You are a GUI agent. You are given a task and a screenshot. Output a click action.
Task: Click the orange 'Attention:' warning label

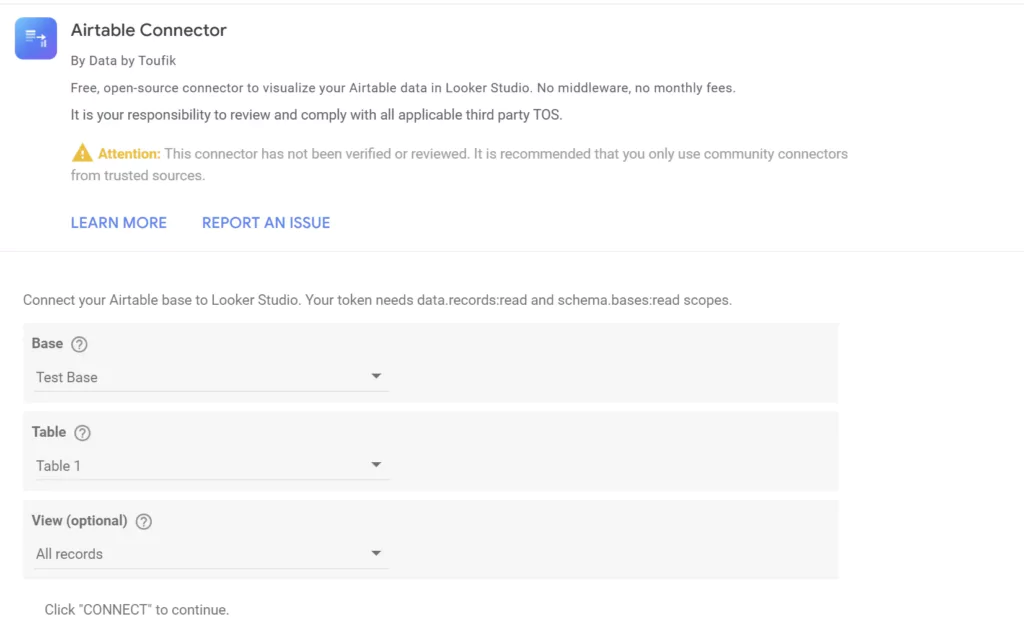[129, 154]
